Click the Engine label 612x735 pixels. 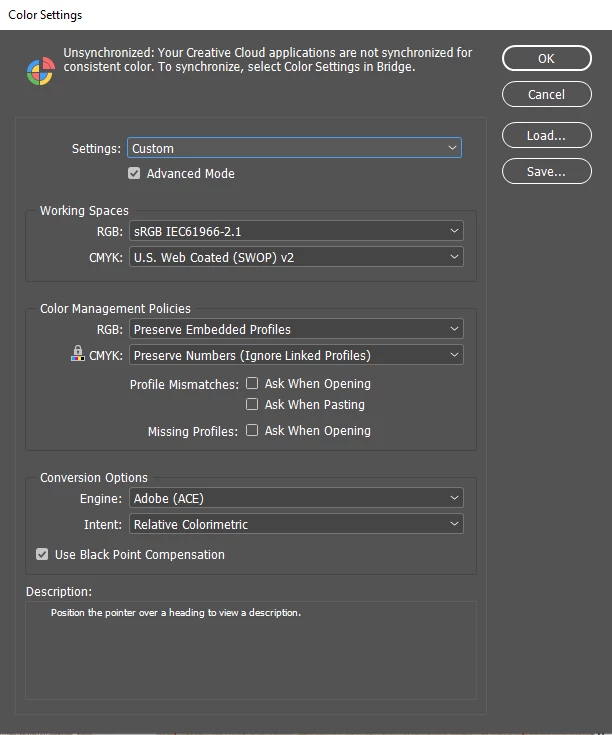tap(101, 498)
